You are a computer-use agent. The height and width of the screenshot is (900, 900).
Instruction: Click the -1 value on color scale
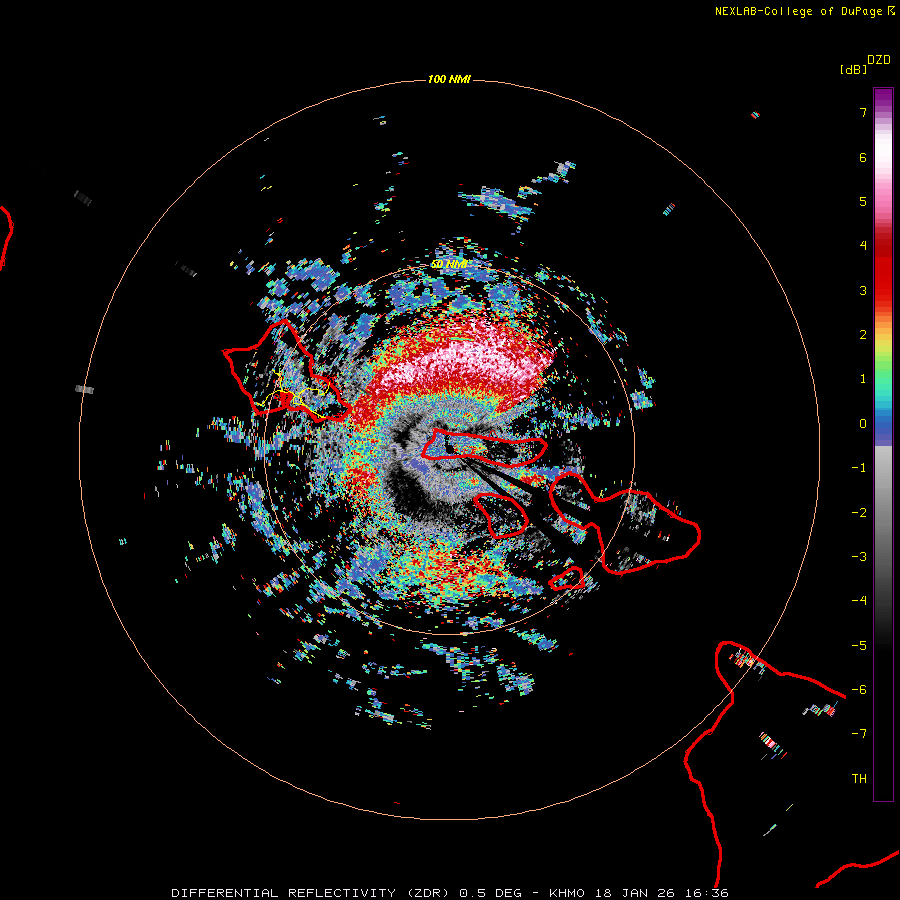coord(859,468)
